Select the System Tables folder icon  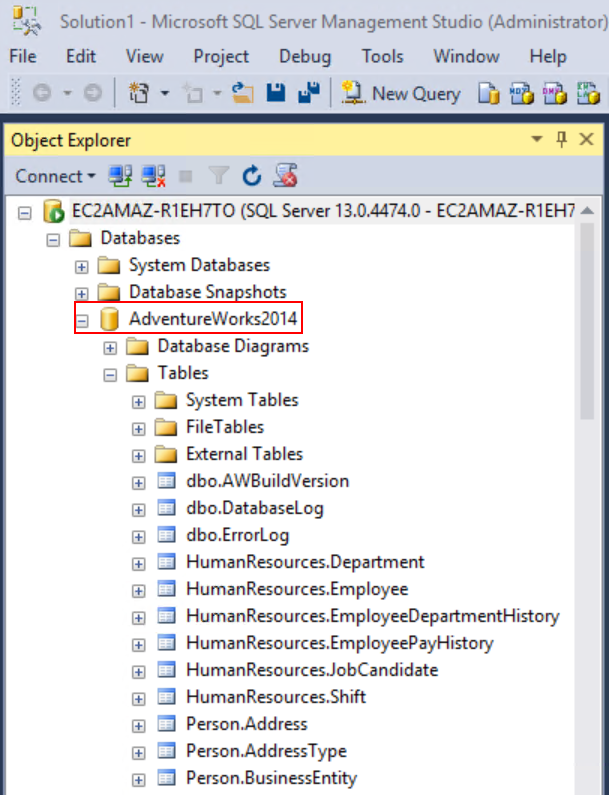click(166, 400)
